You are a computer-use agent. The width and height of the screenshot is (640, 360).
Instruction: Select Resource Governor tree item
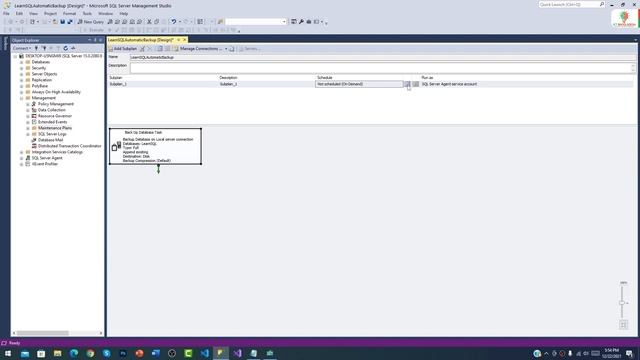coord(55,116)
